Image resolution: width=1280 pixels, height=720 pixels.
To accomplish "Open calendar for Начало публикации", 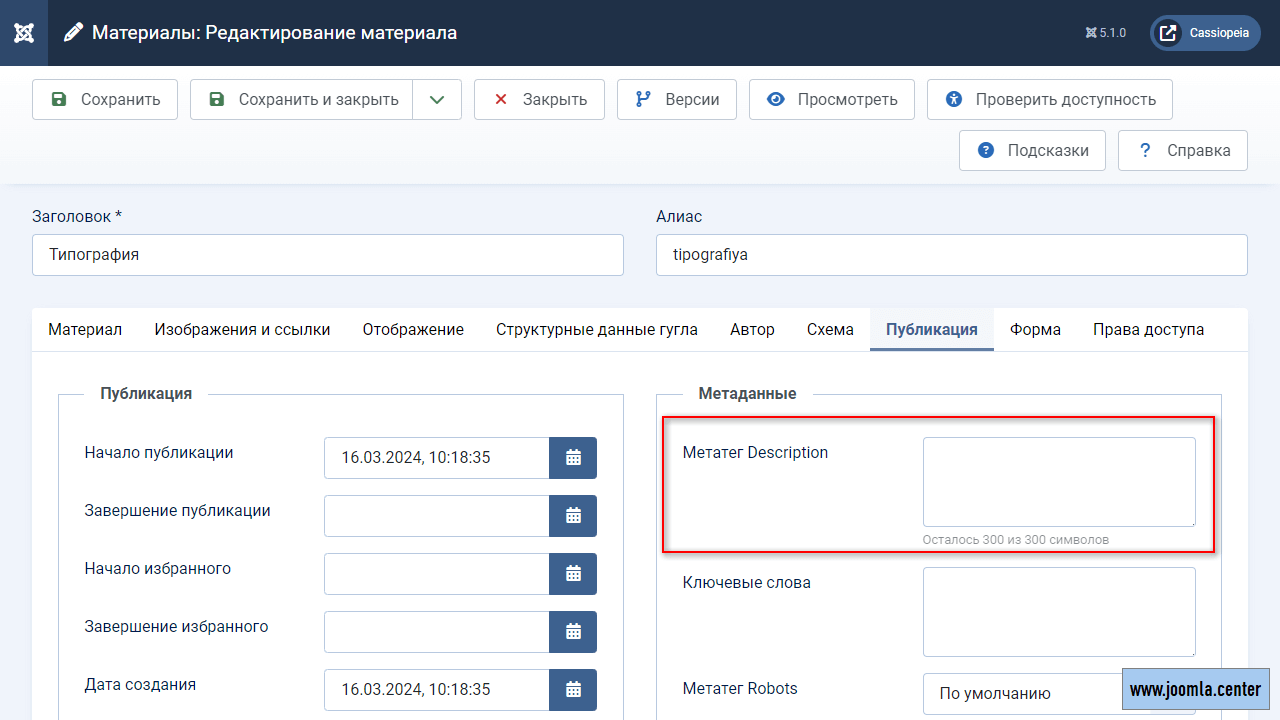I will 573,458.
